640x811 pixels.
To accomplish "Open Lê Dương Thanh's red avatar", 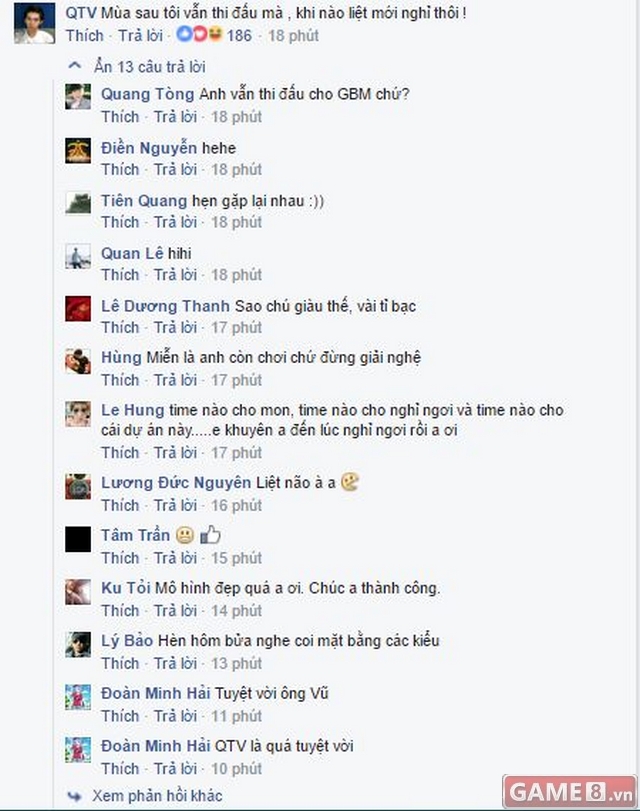I will [78, 308].
